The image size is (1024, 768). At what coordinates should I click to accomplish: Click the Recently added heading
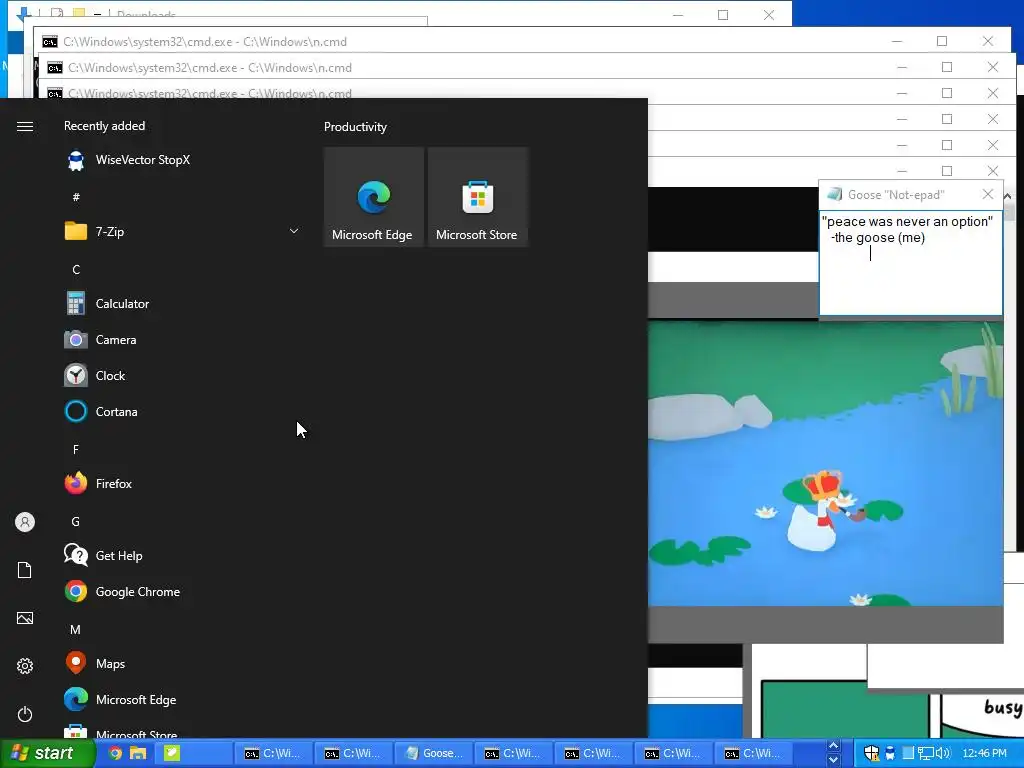tap(104, 126)
